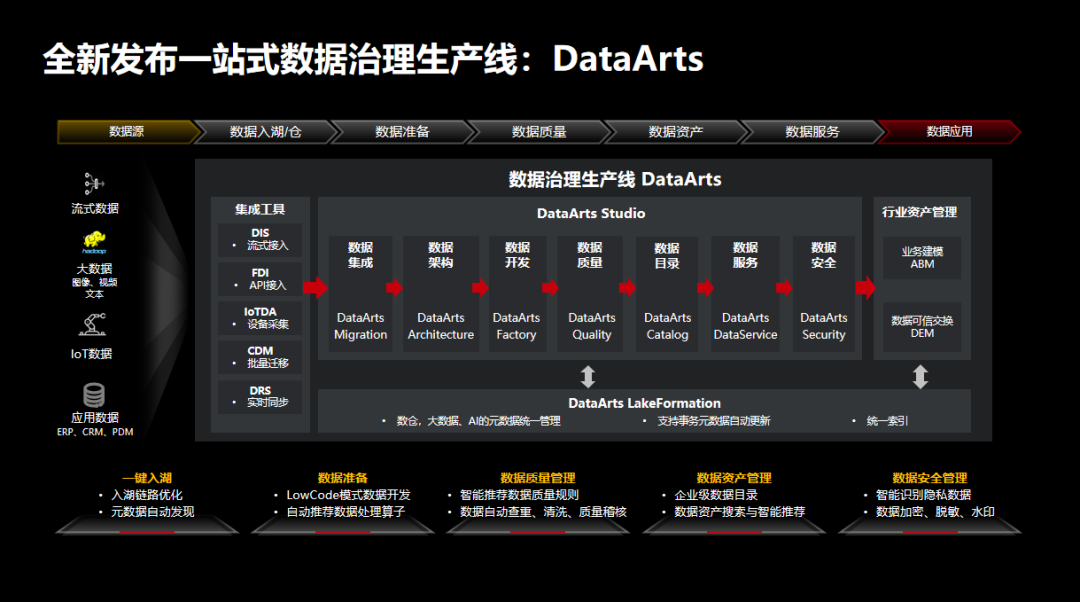
Task: Select the 数据源 stage in the chevron bar
Action: pyautogui.click(x=127, y=132)
